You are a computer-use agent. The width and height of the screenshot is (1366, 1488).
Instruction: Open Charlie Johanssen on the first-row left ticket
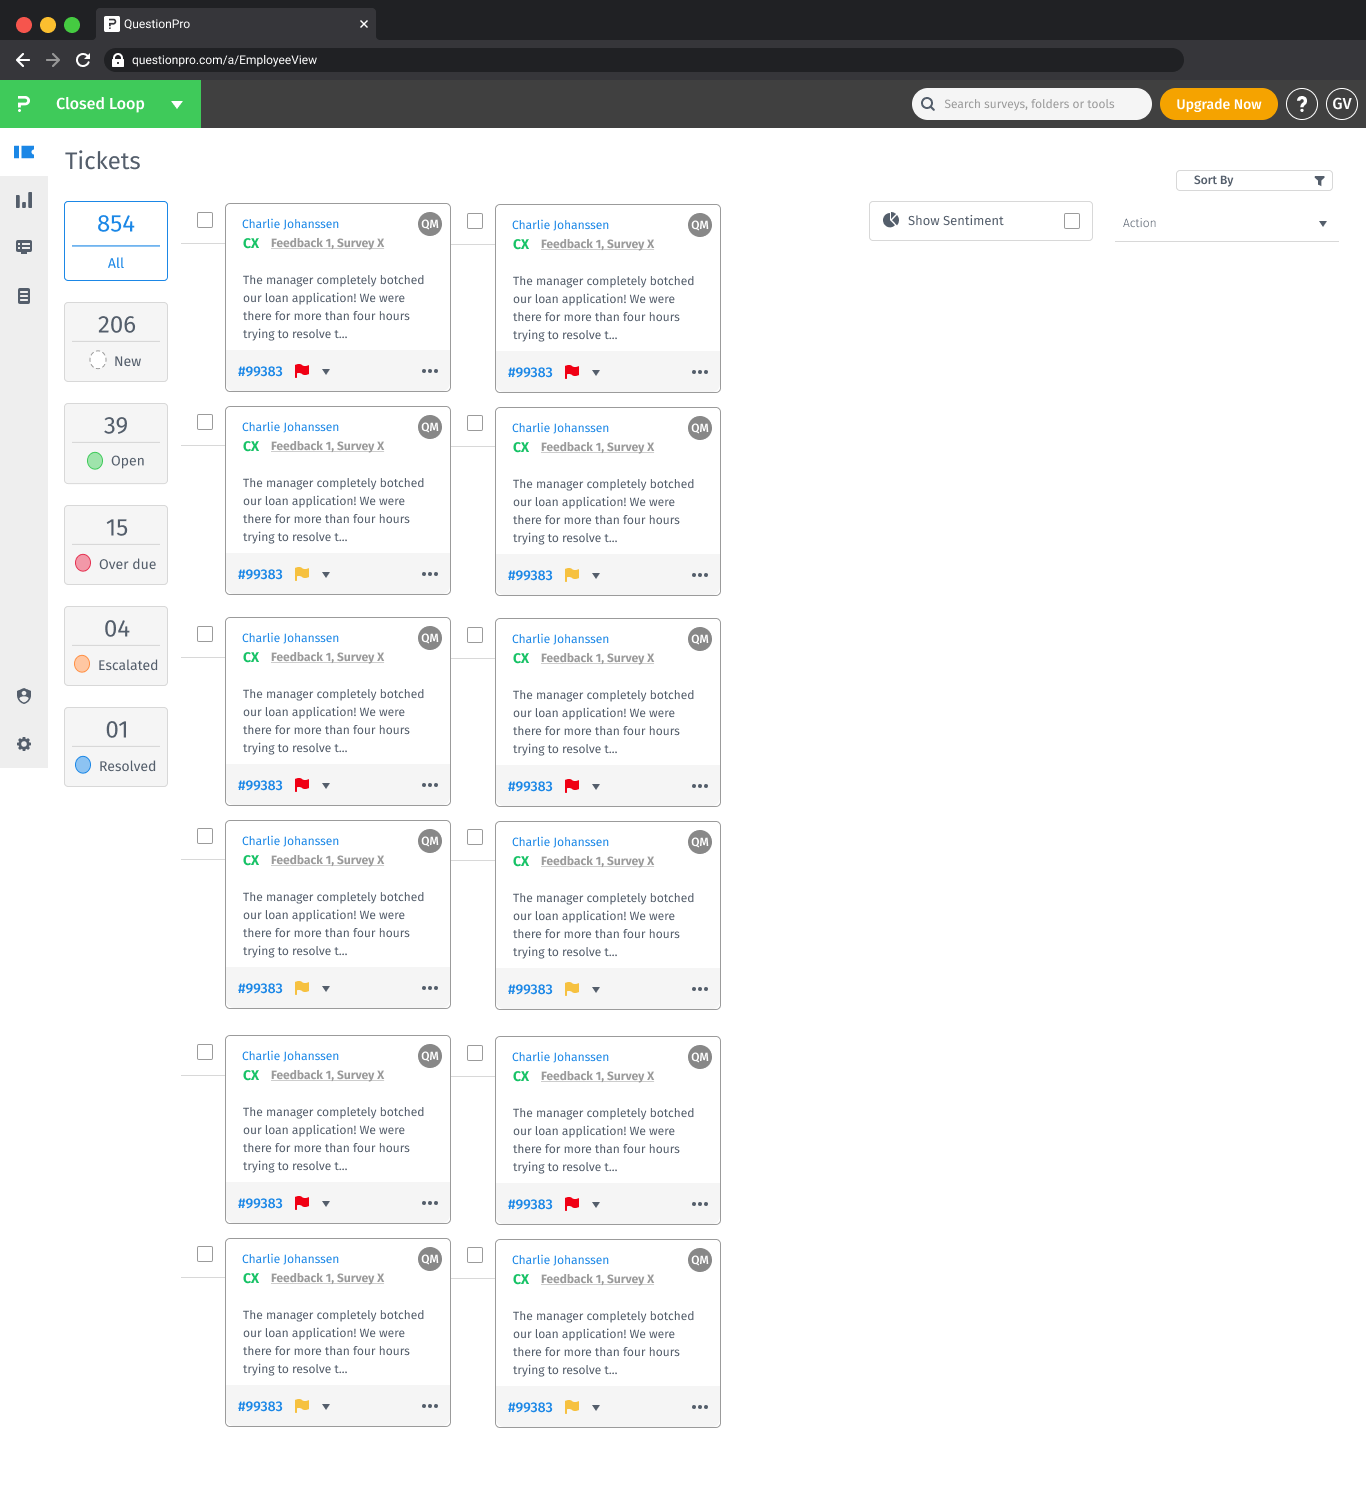pyautogui.click(x=290, y=224)
